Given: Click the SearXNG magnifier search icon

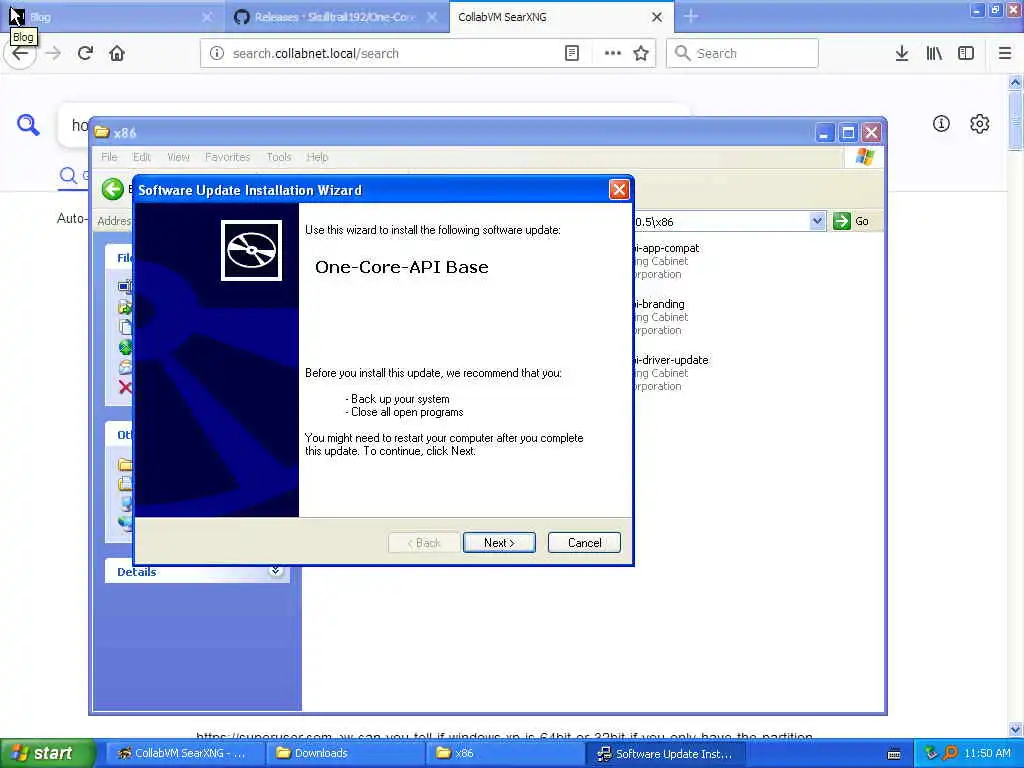Looking at the screenshot, I should pyautogui.click(x=28, y=124).
